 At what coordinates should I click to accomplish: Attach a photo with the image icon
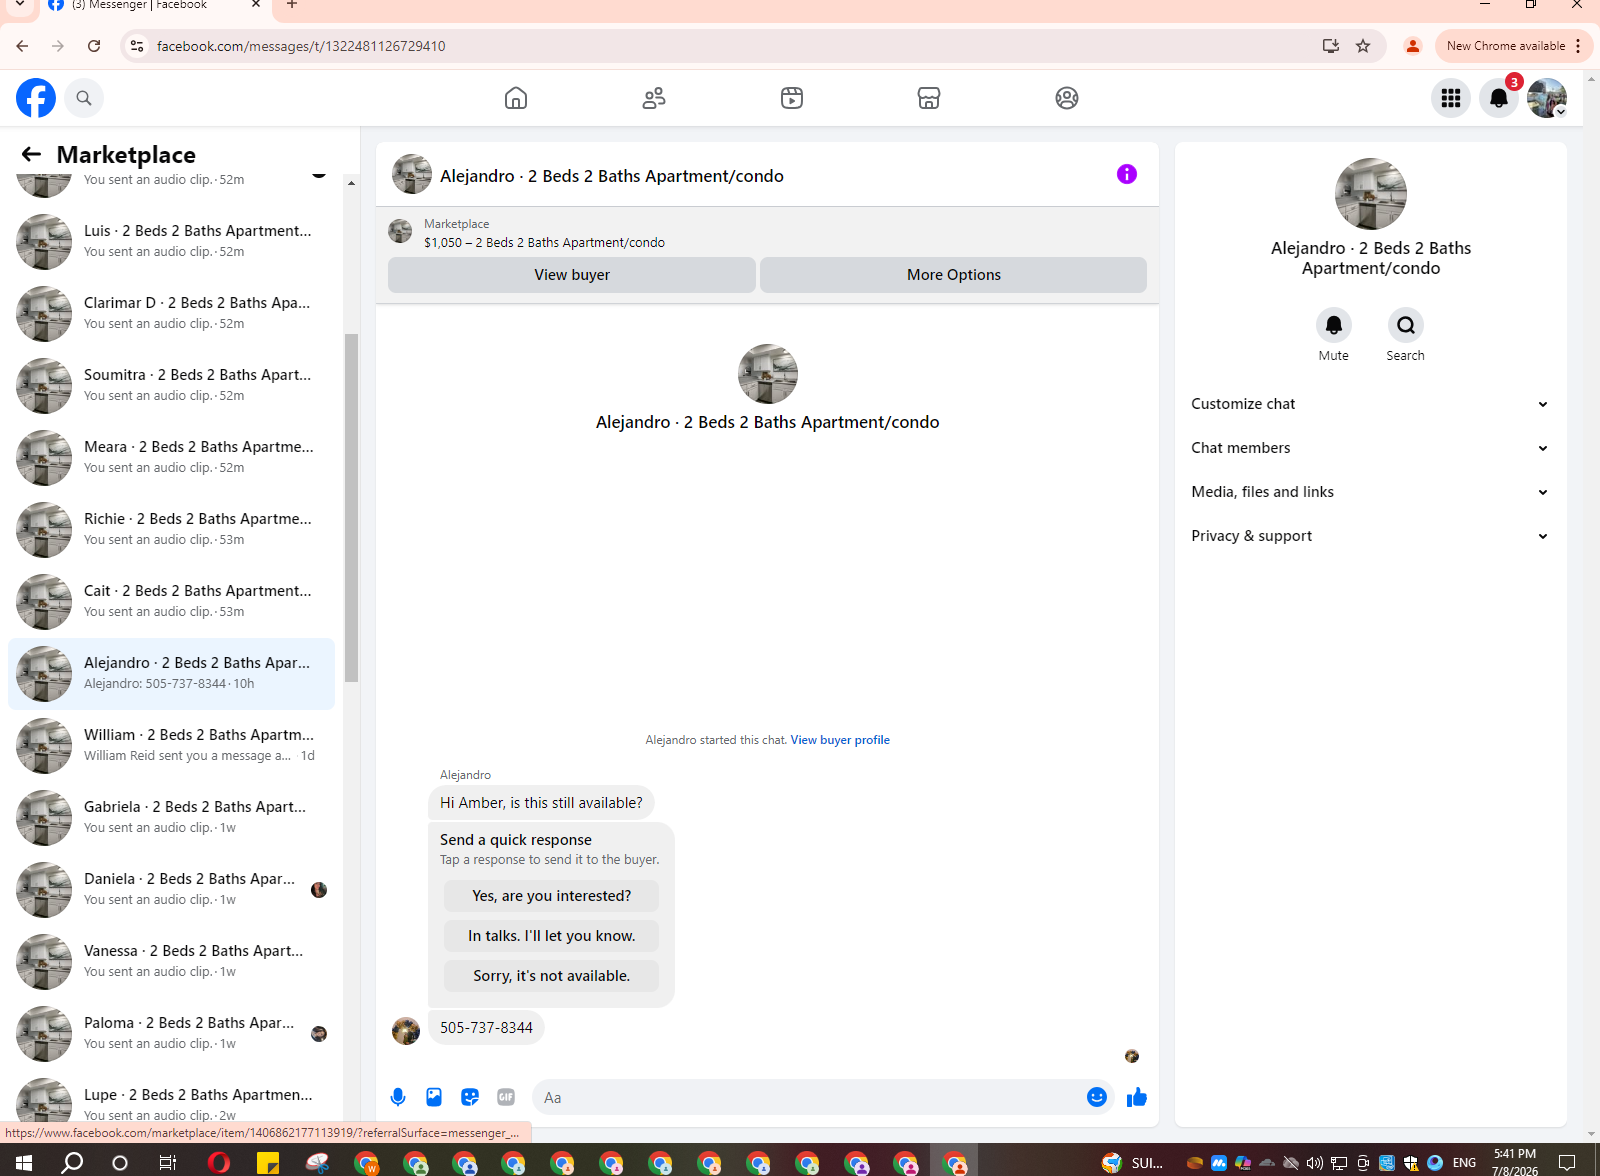434,1097
